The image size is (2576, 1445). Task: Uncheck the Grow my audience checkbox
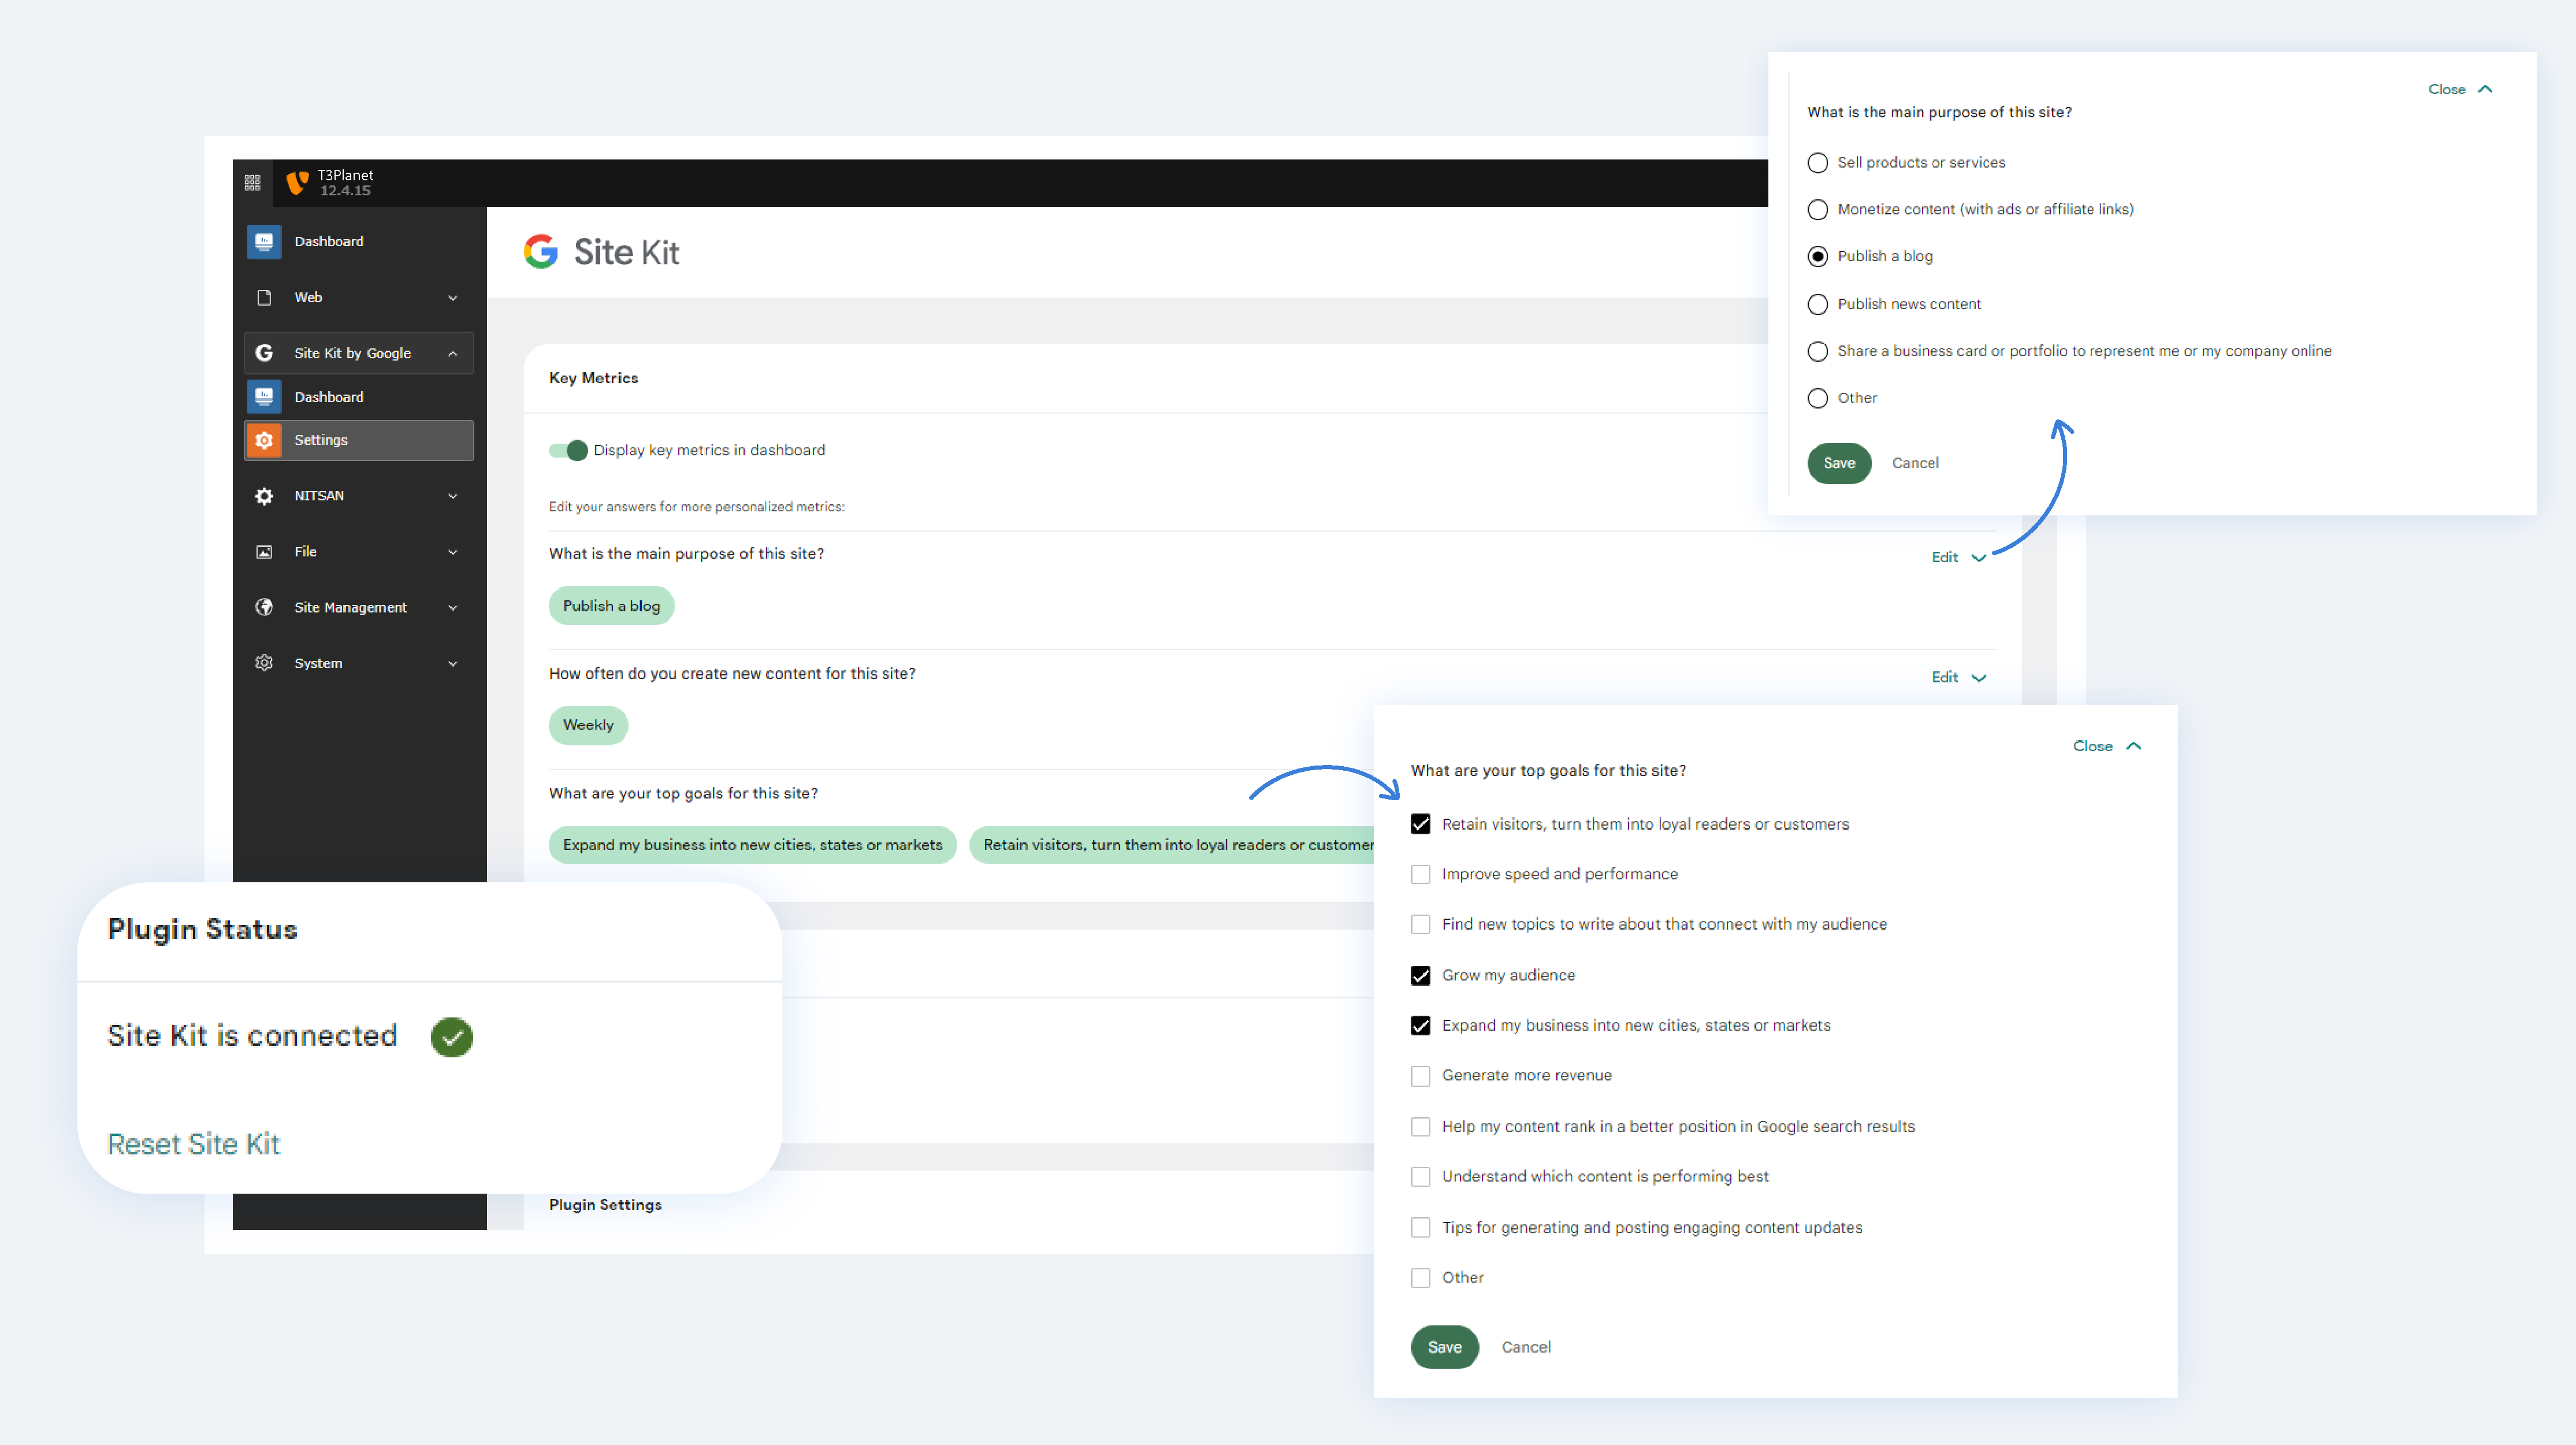click(x=1420, y=975)
